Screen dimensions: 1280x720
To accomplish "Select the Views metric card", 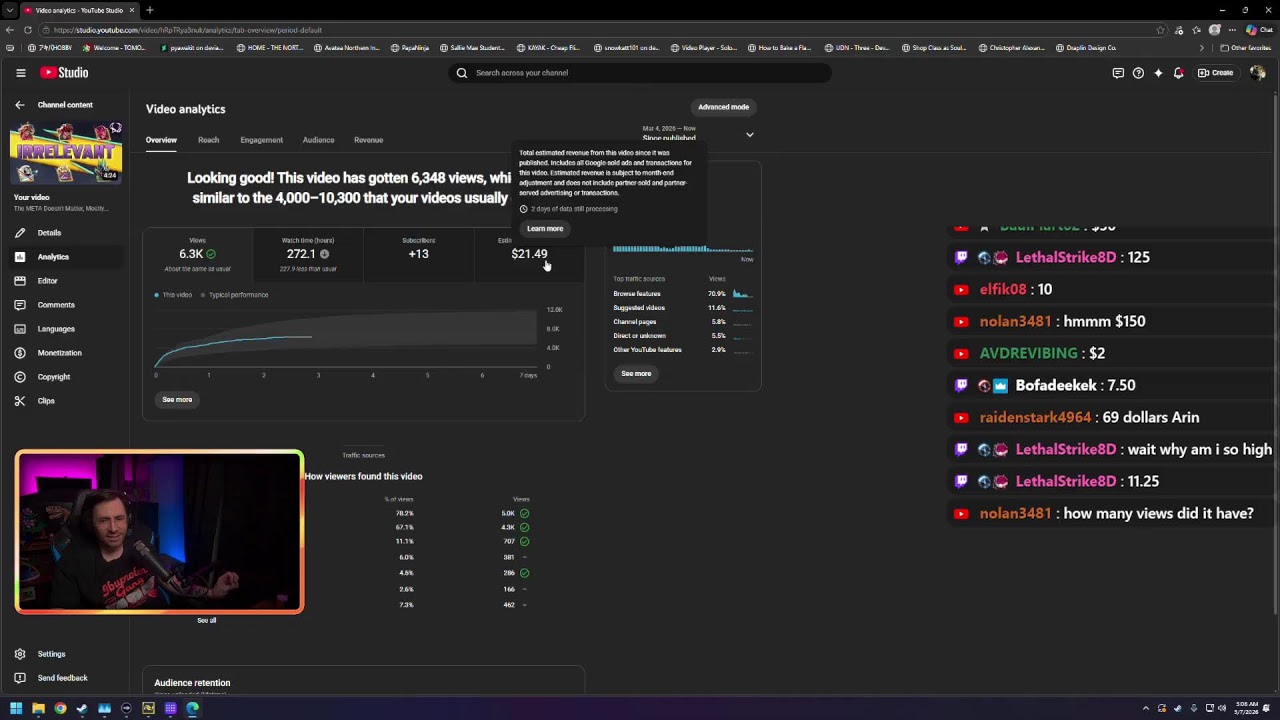I will (197, 255).
